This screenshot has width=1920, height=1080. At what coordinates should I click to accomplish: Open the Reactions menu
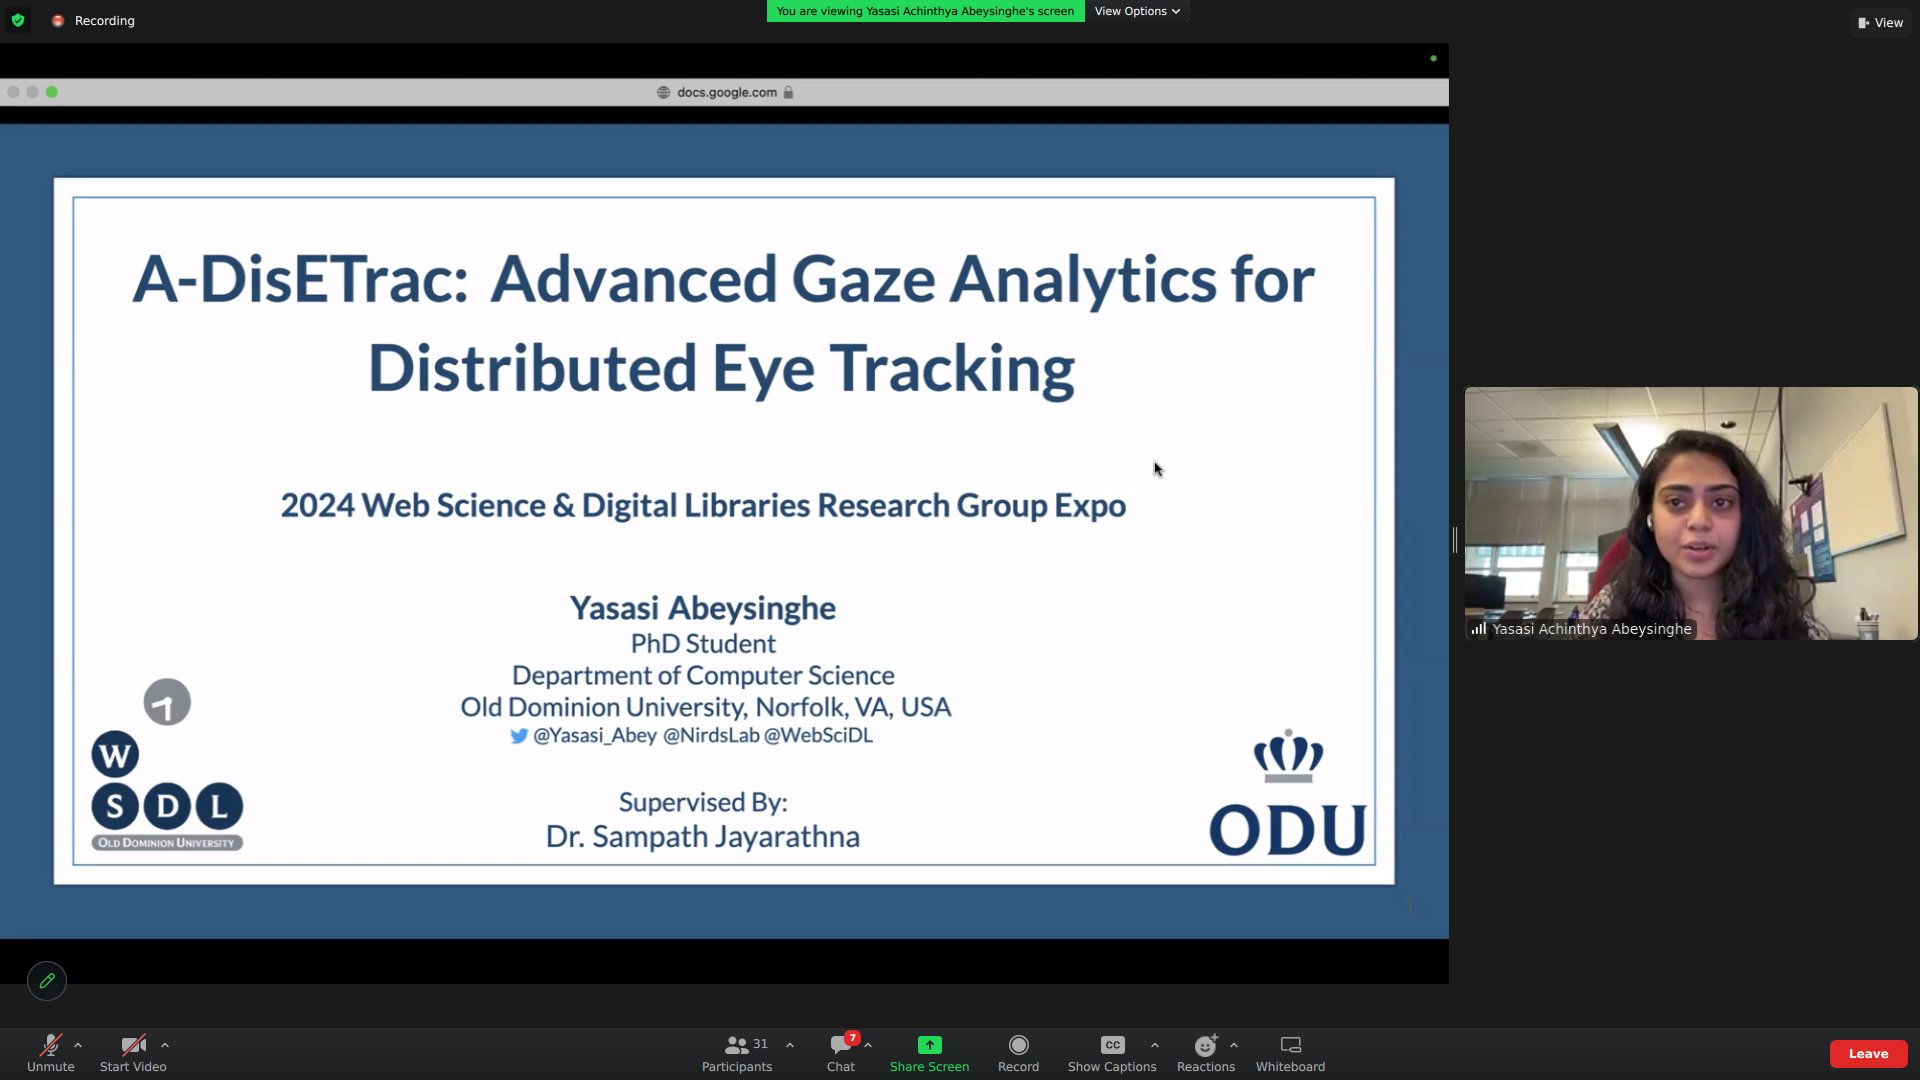[x=1206, y=1053]
